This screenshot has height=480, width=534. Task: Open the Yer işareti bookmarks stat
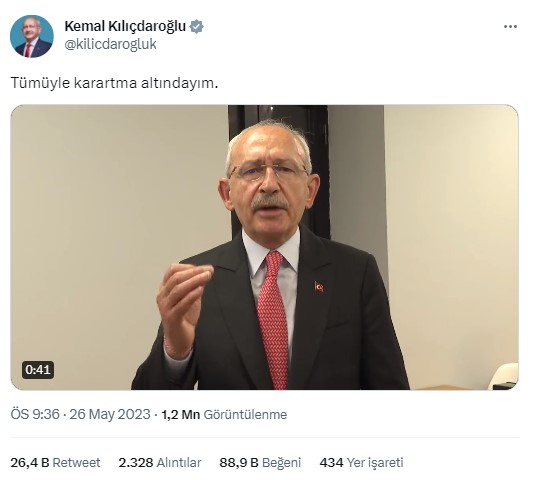pyautogui.click(x=375, y=463)
